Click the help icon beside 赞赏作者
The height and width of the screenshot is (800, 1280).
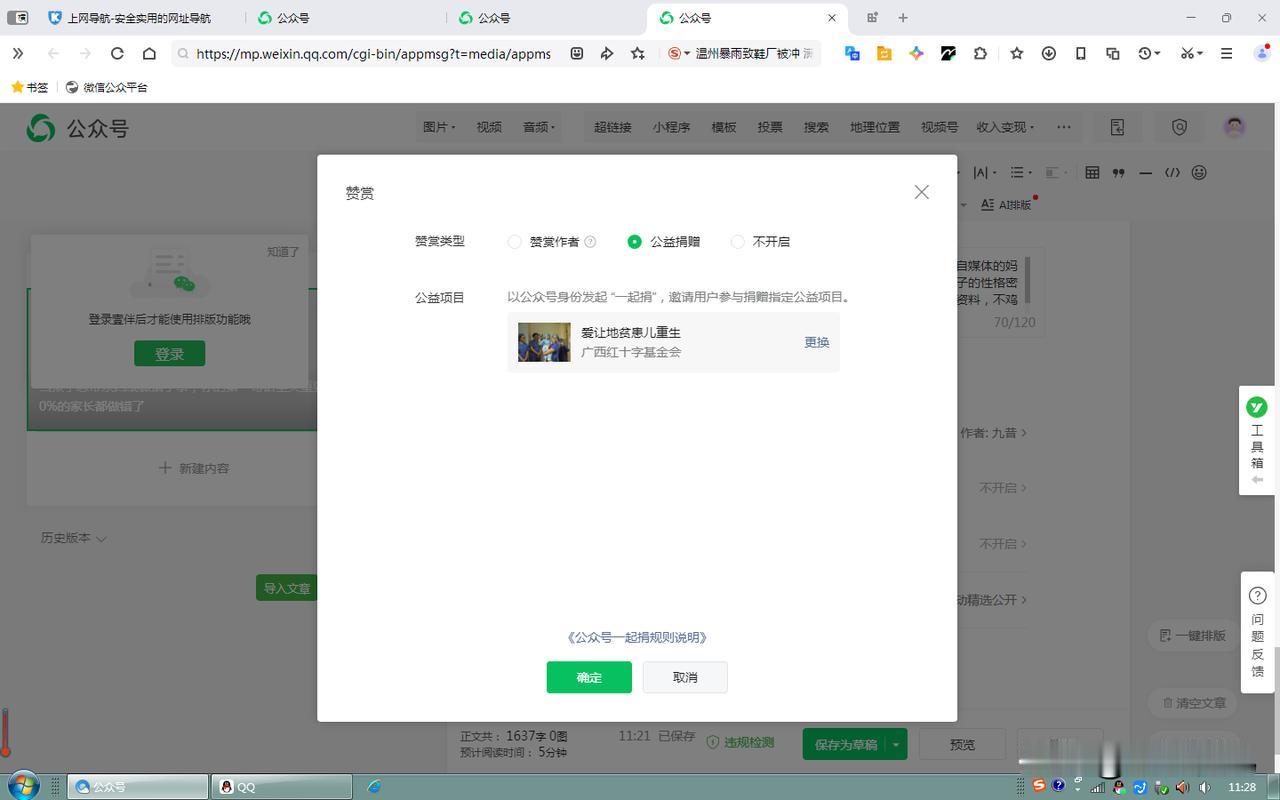point(590,242)
